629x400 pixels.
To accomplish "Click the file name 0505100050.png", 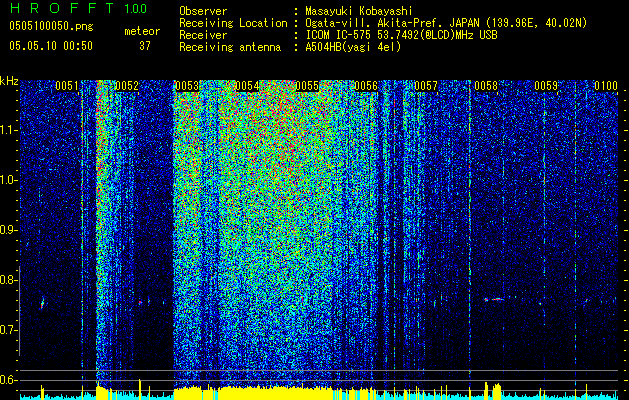I will [51, 27].
